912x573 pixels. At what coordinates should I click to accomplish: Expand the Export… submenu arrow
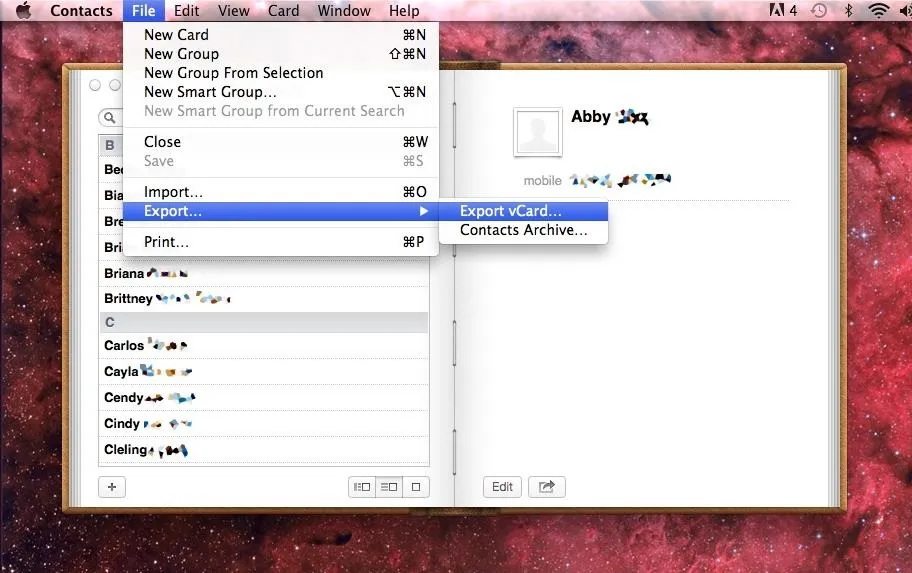(x=424, y=211)
